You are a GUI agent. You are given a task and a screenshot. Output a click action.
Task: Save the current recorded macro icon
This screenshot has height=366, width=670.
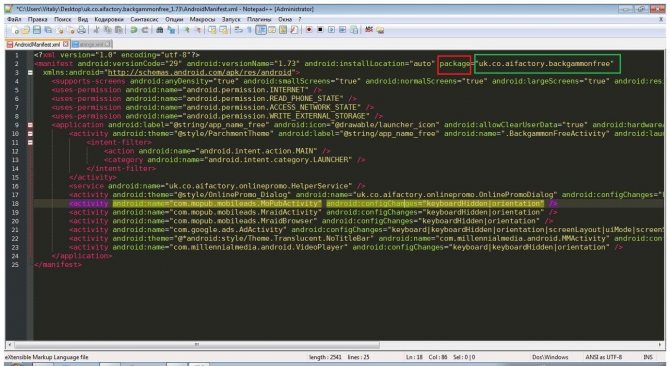pos(354,30)
